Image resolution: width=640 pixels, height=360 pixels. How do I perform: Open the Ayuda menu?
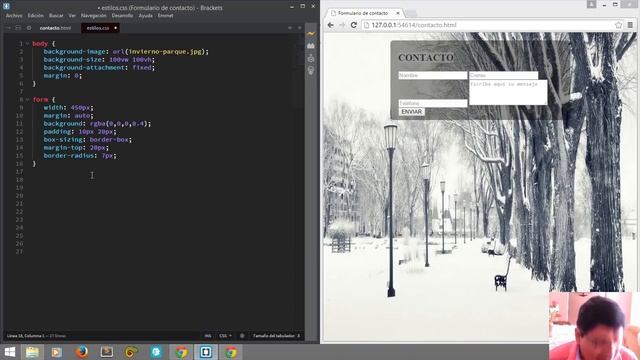click(x=145, y=16)
